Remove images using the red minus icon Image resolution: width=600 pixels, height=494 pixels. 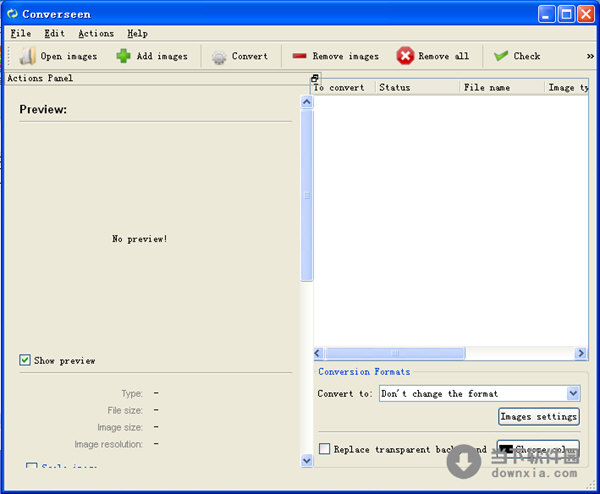point(299,56)
